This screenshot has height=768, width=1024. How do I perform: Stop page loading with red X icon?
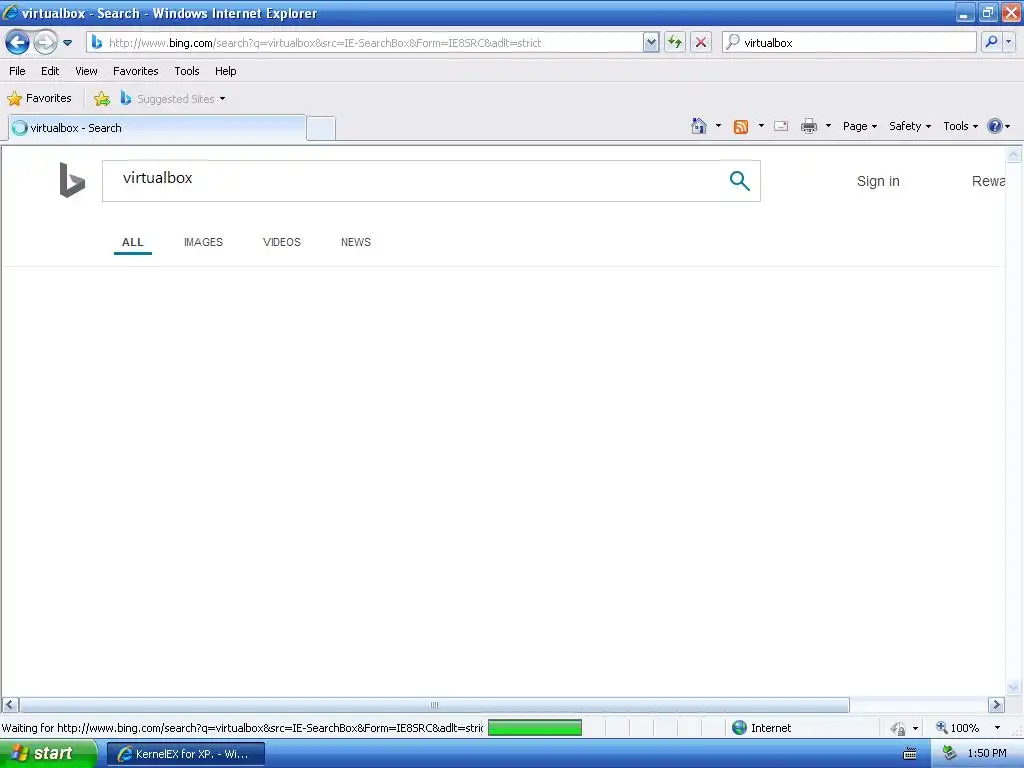click(701, 43)
